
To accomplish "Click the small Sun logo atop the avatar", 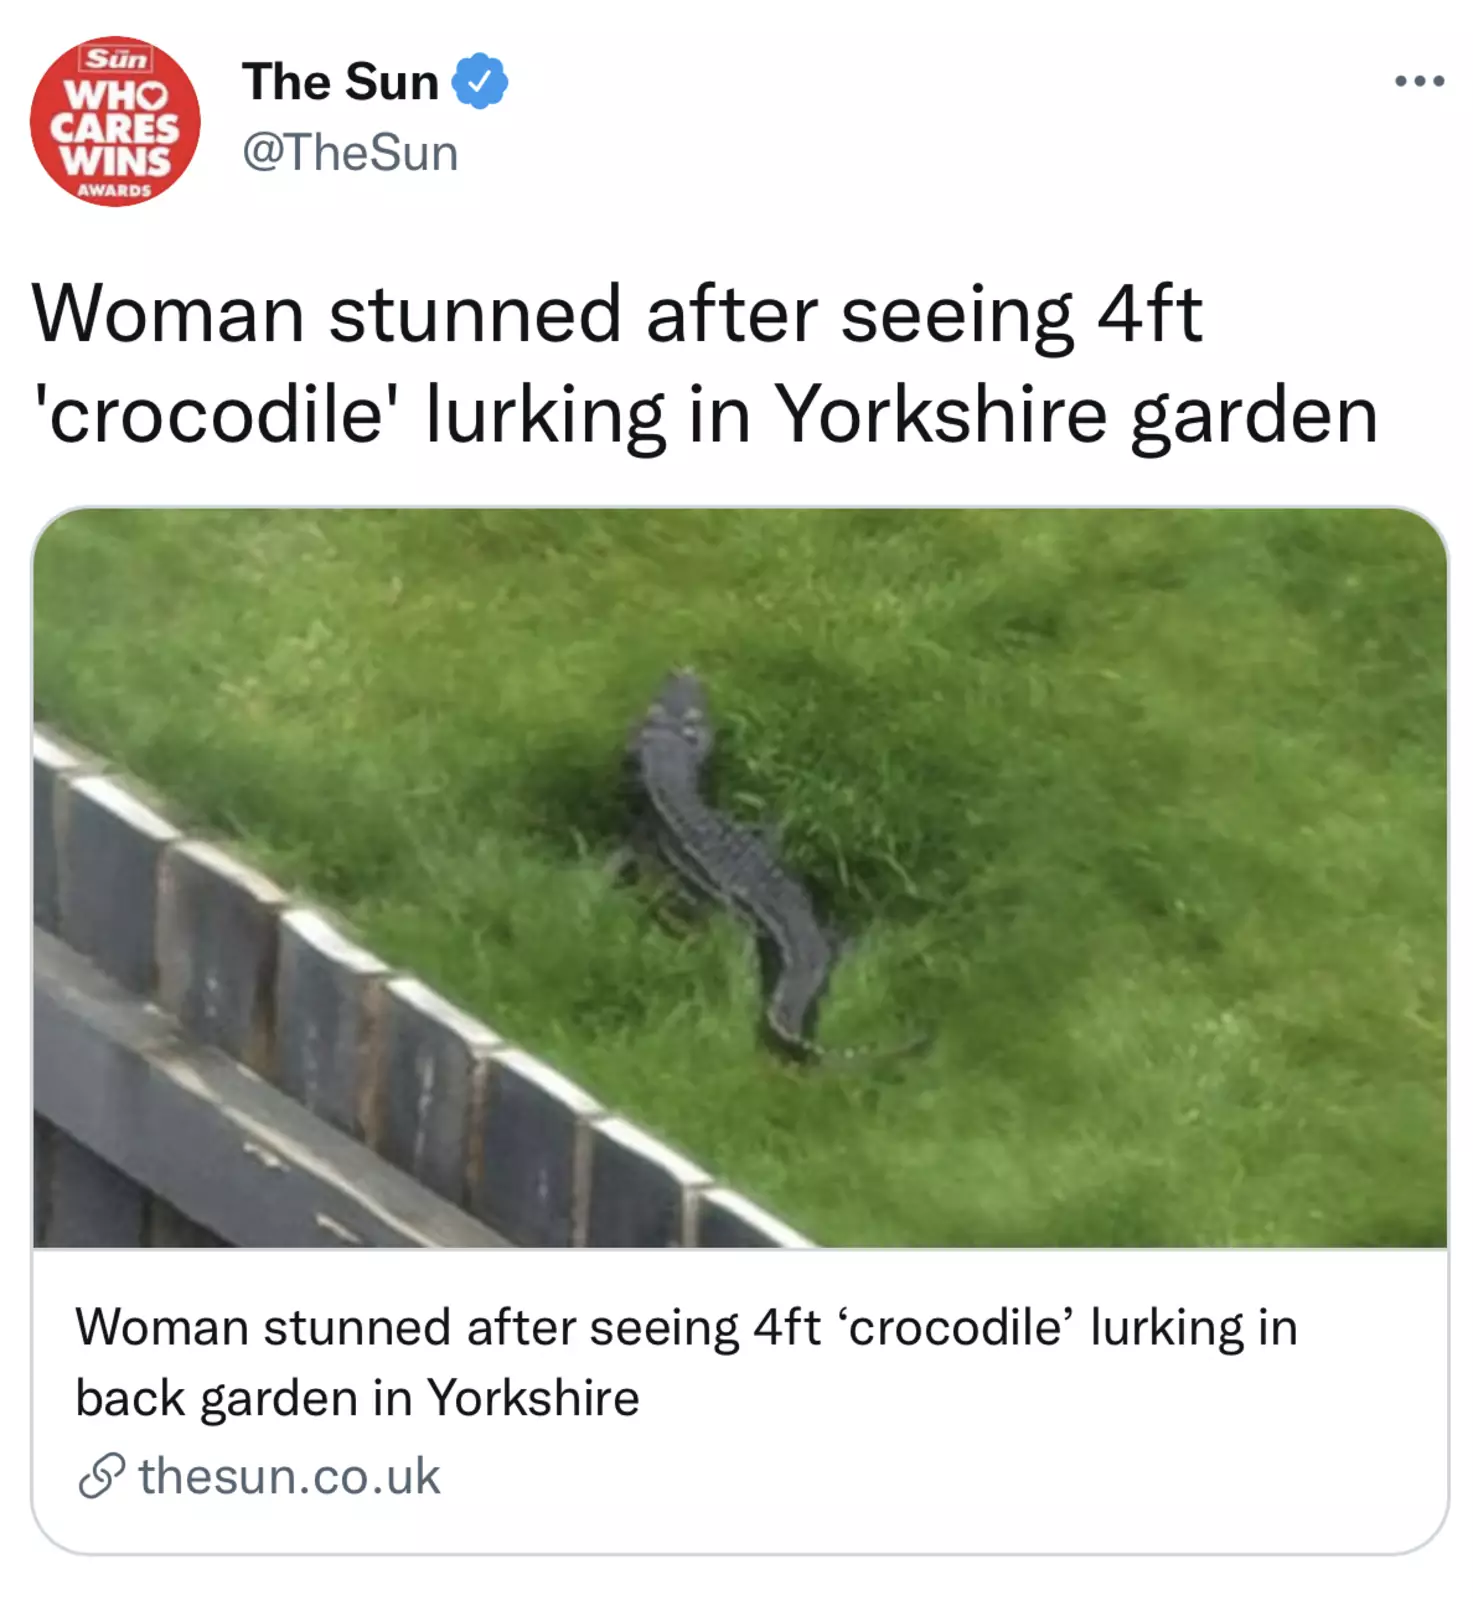I will [117, 59].
